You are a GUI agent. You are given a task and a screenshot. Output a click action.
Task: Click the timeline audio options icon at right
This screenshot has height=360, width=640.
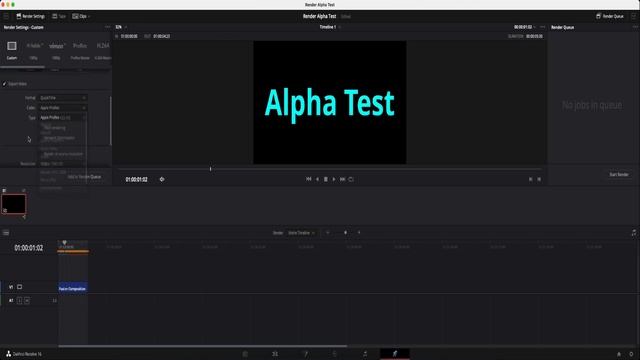(x=633, y=233)
